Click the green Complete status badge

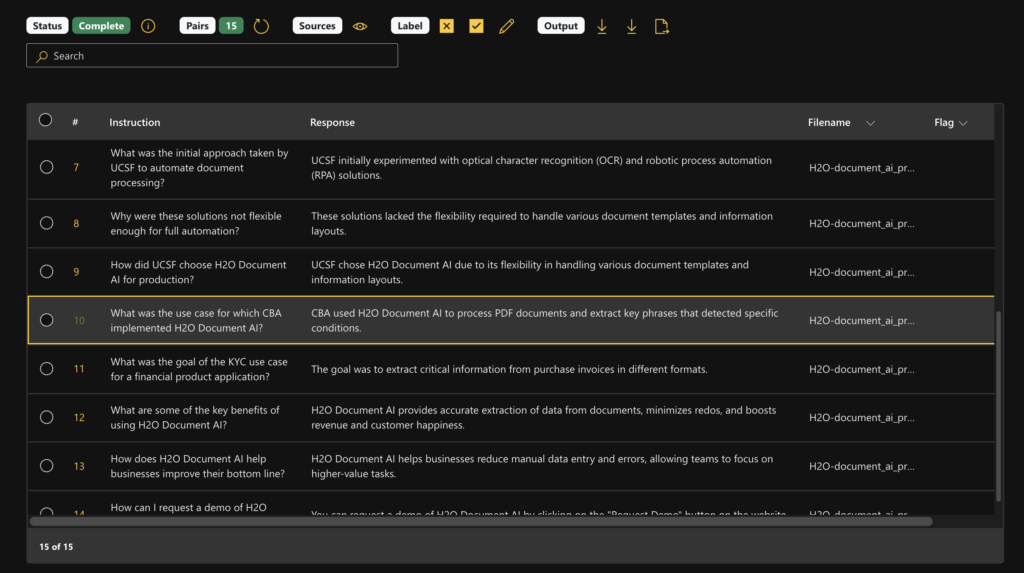pos(101,26)
